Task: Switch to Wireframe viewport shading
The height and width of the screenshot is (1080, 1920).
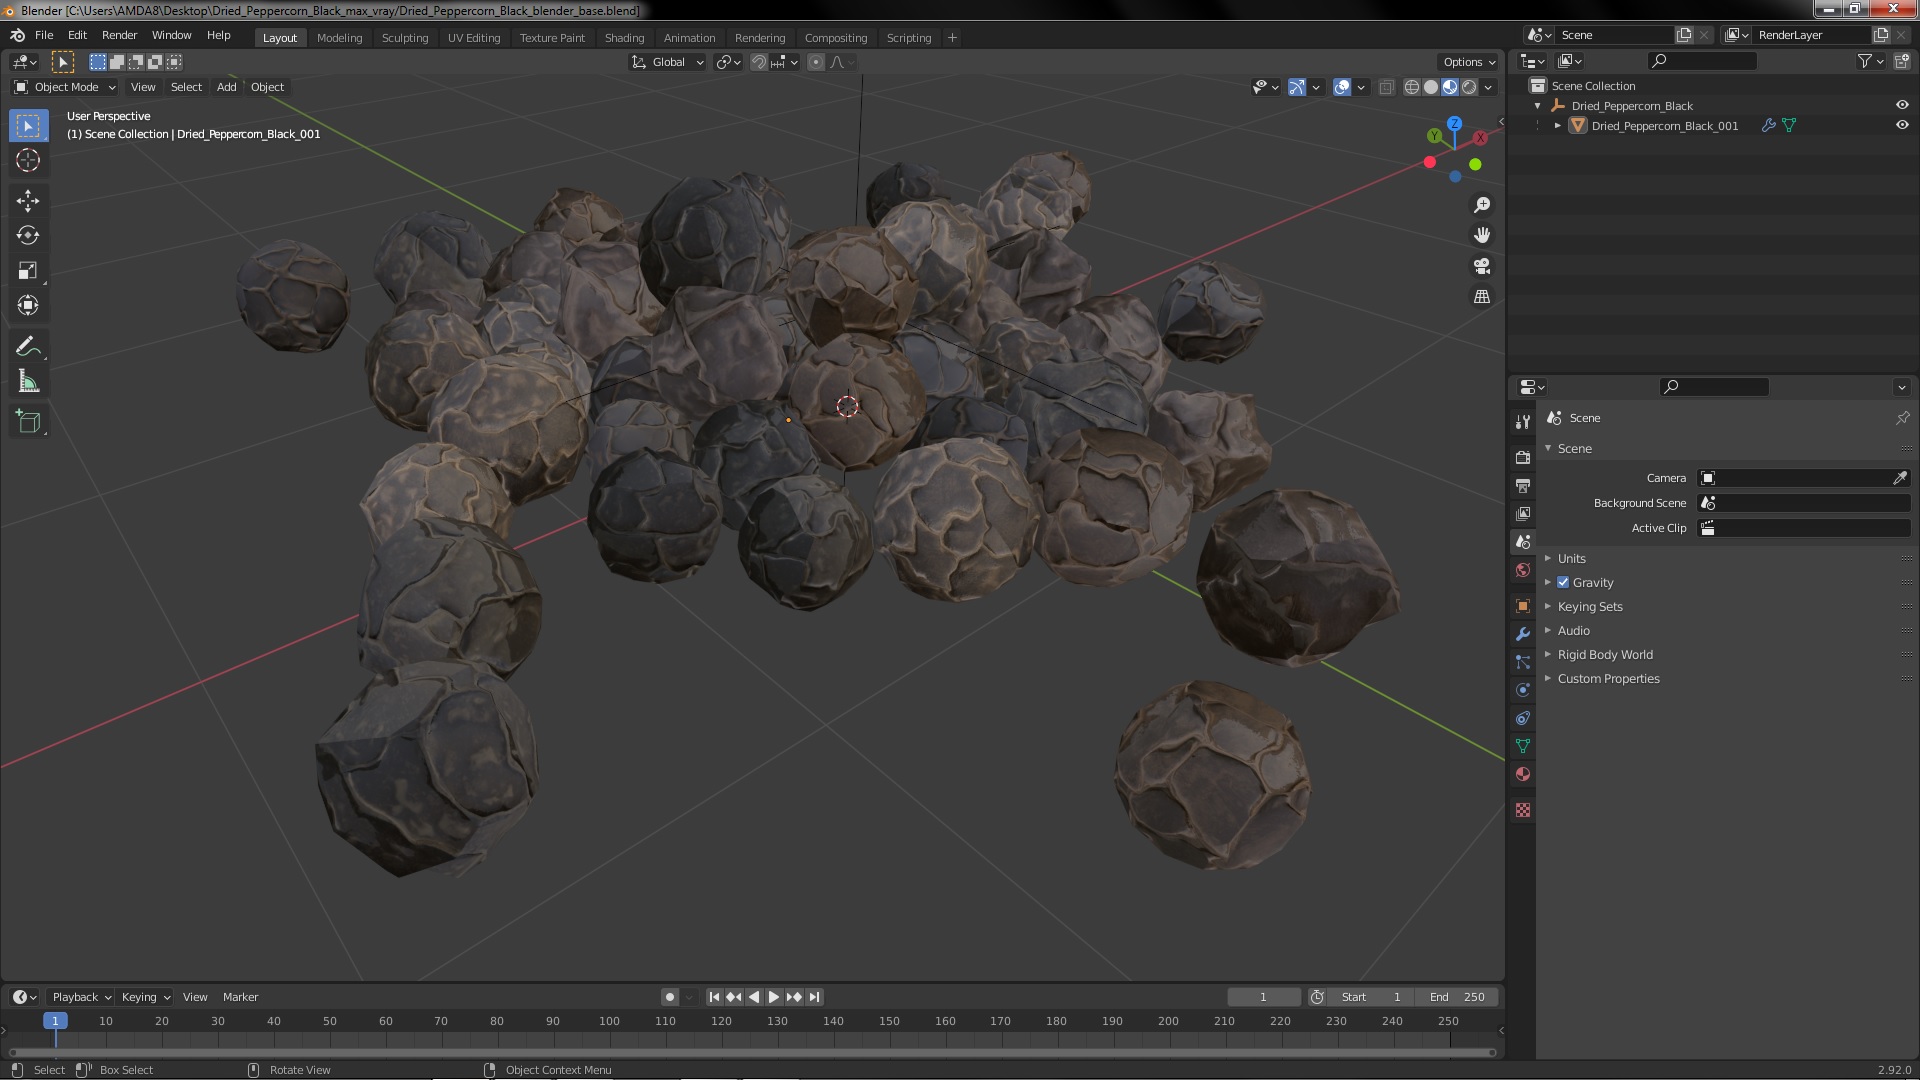Action: click(x=1412, y=87)
